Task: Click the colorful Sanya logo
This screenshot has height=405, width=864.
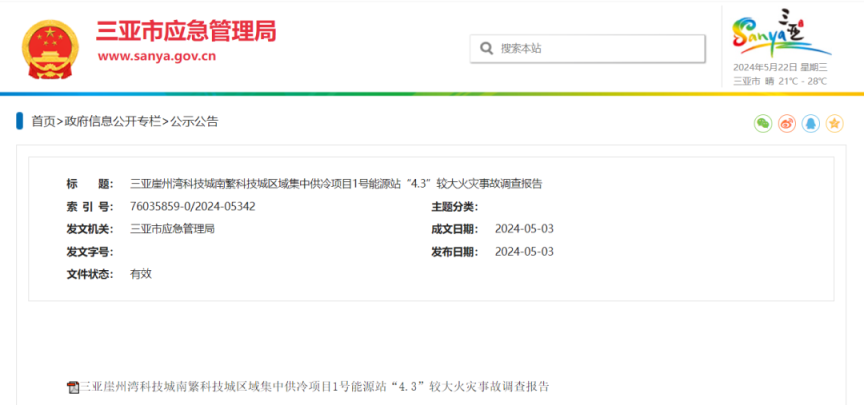Action: pyautogui.click(x=781, y=37)
